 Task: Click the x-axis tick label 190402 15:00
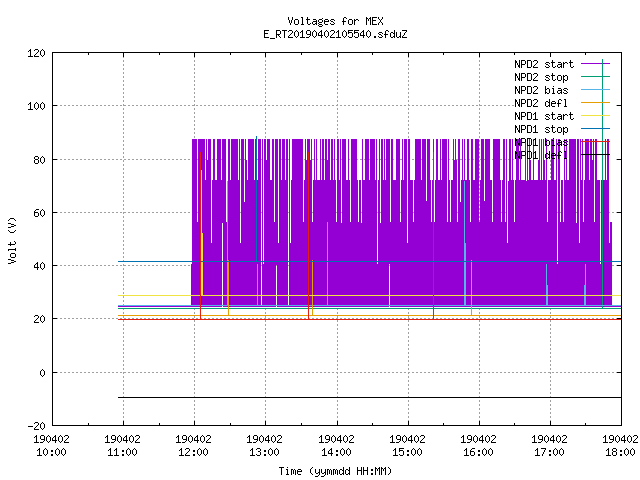(407, 446)
